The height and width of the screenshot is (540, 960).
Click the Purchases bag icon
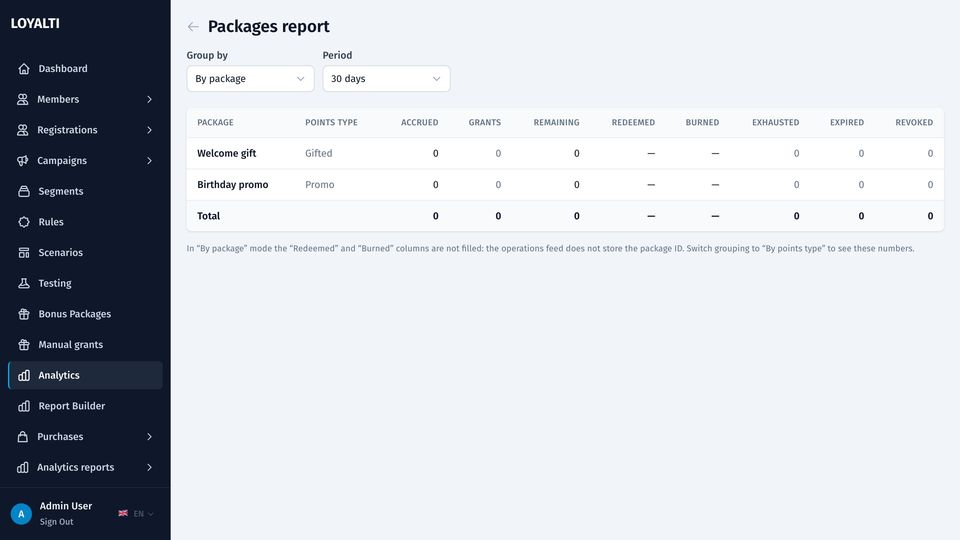23,437
